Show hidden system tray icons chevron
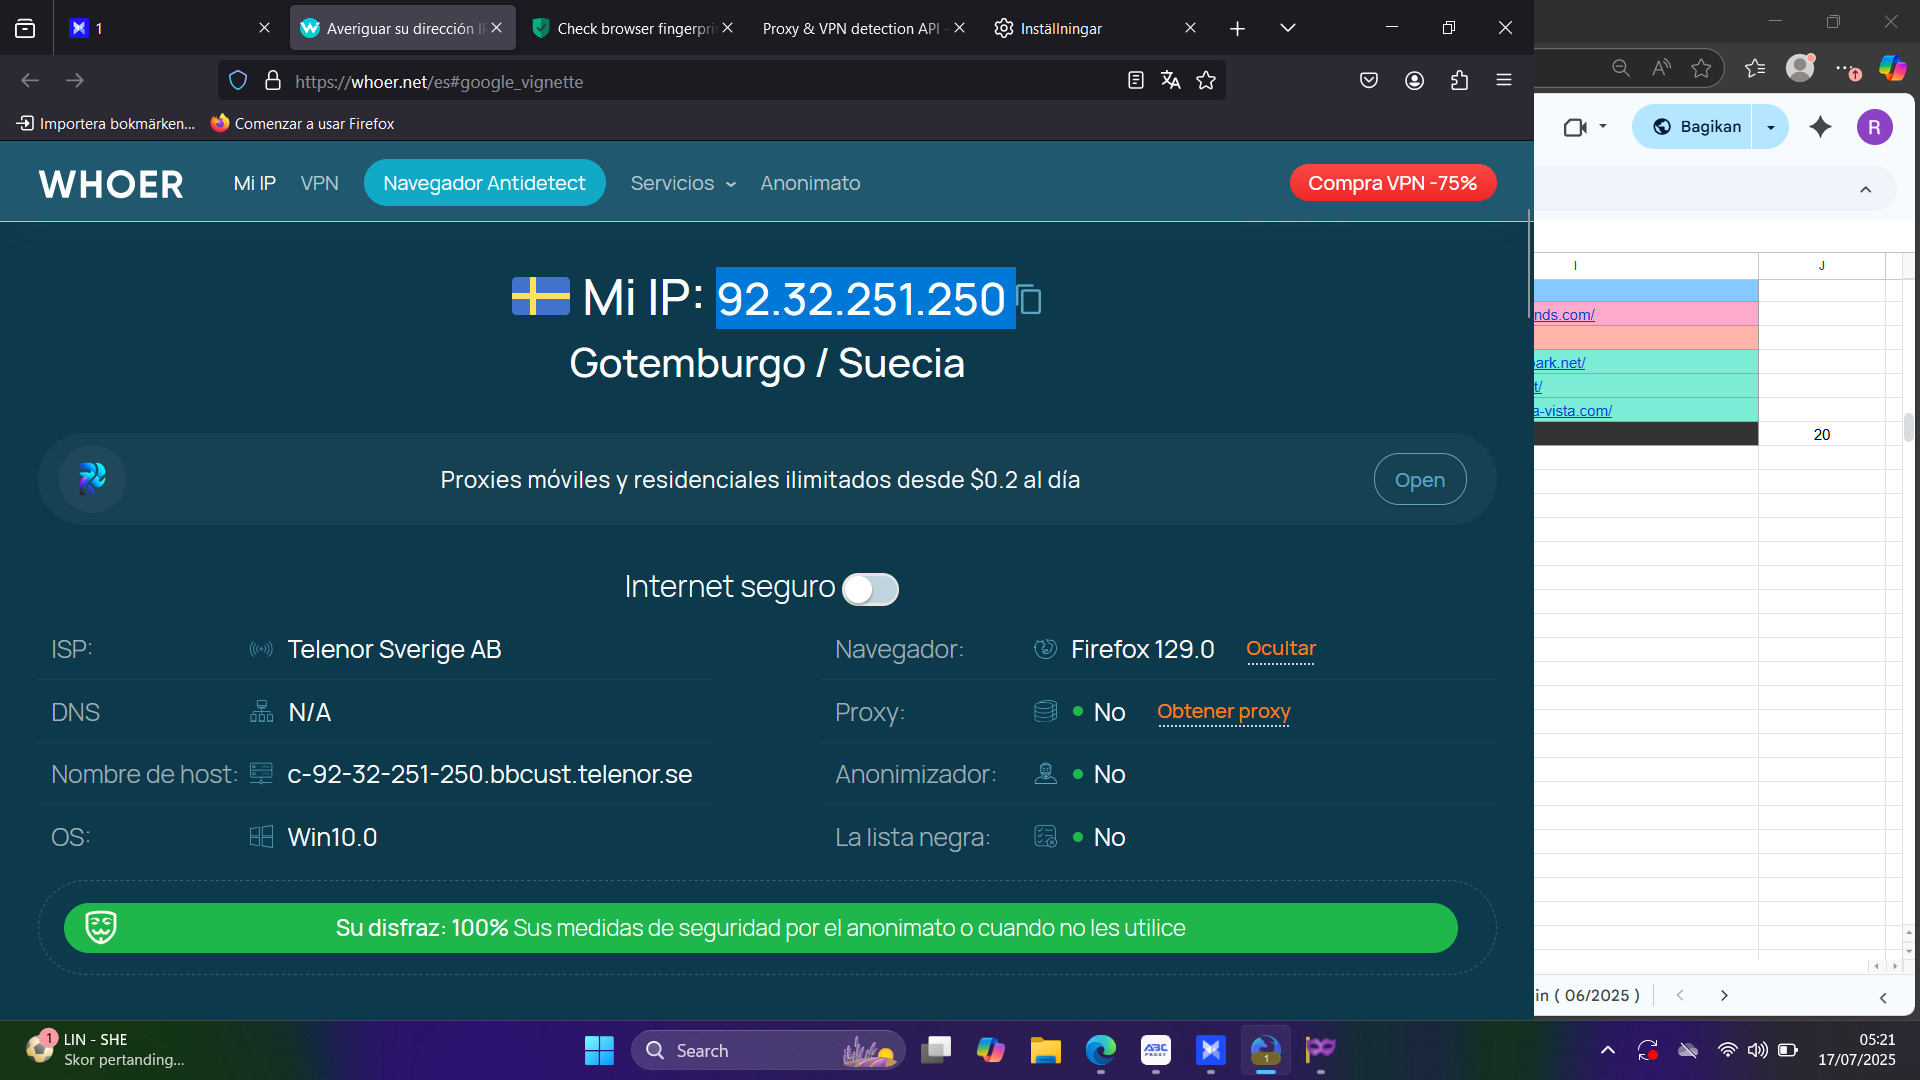1920x1080 pixels. pyautogui.click(x=1607, y=1050)
